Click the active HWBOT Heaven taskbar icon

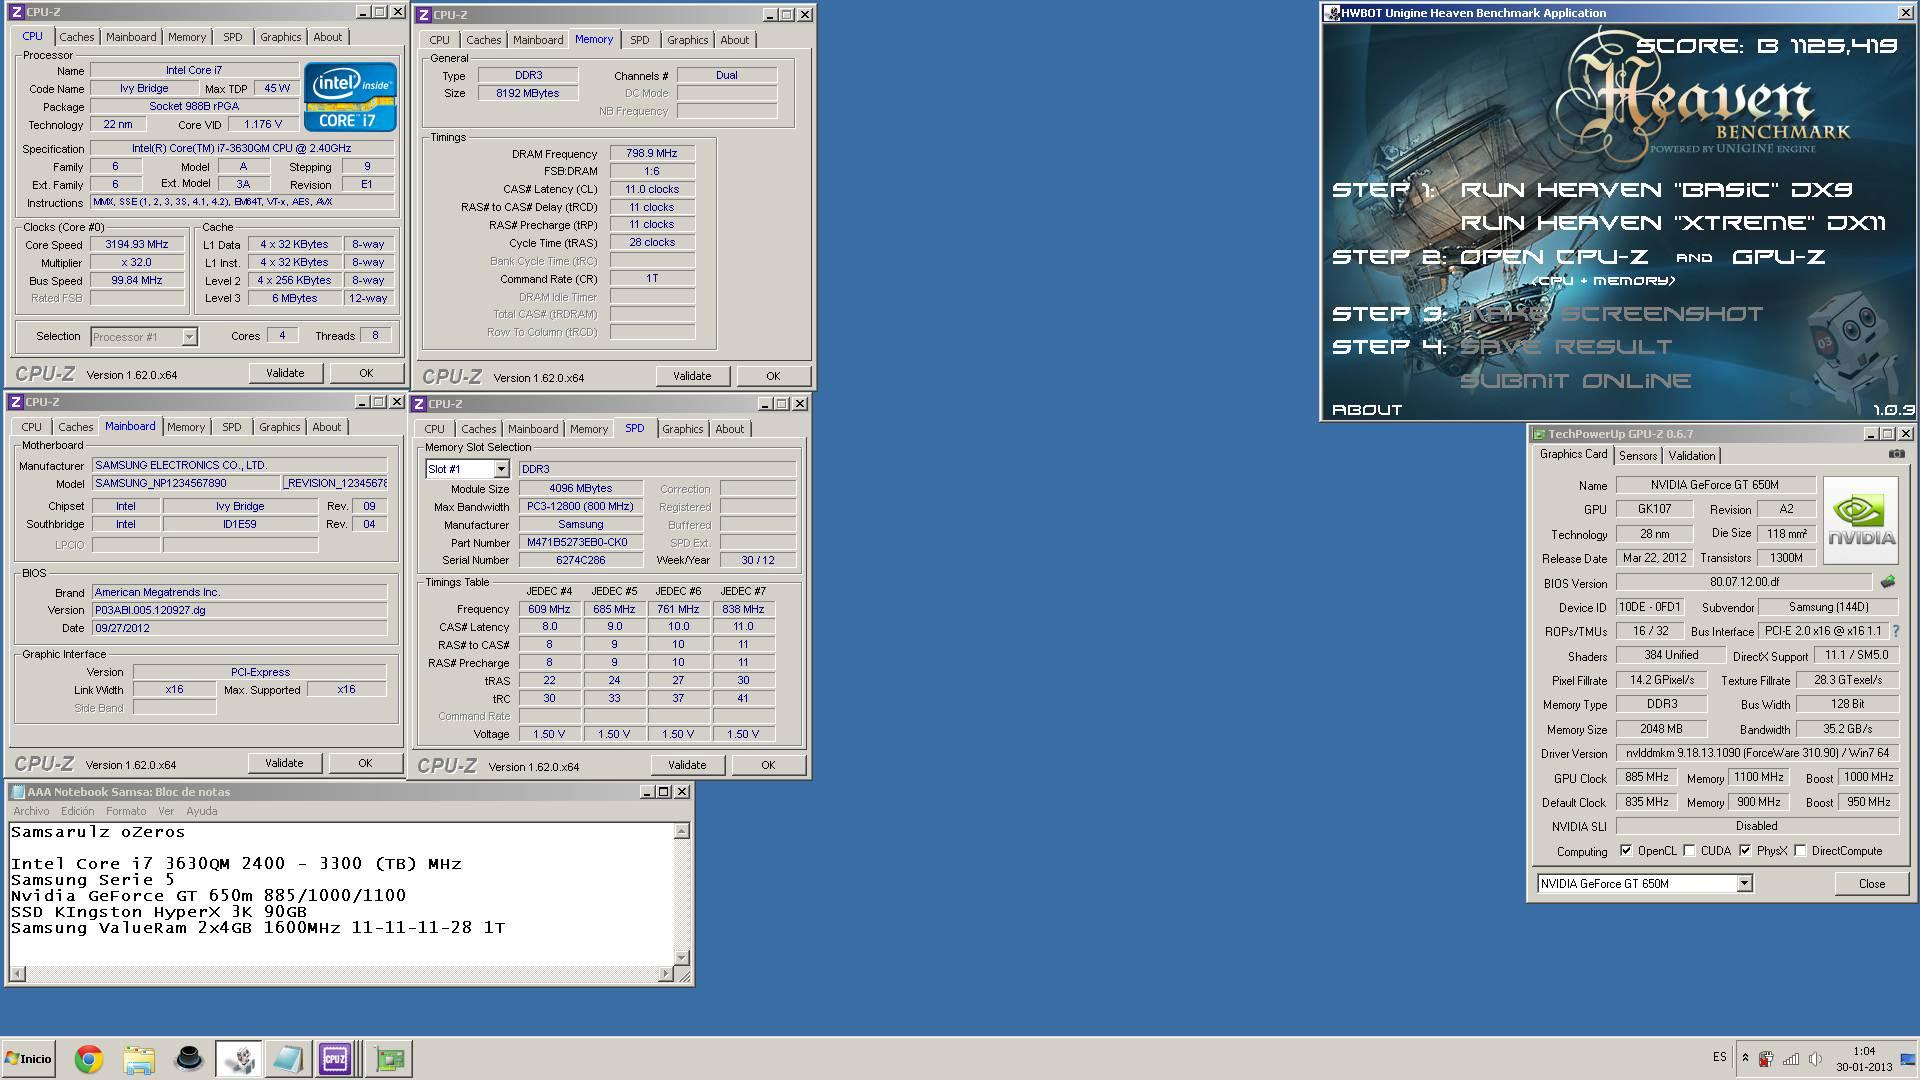tap(239, 1059)
